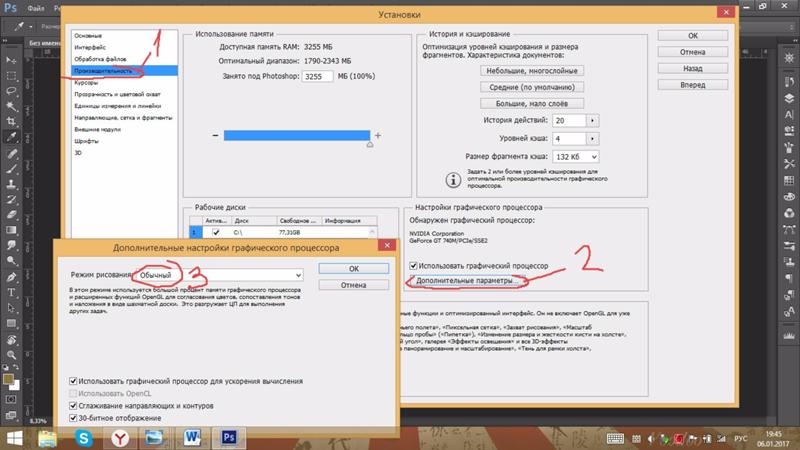Select the Move tool in Photoshop toolbar
The height and width of the screenshot is (450, 800).
[11, 60]
